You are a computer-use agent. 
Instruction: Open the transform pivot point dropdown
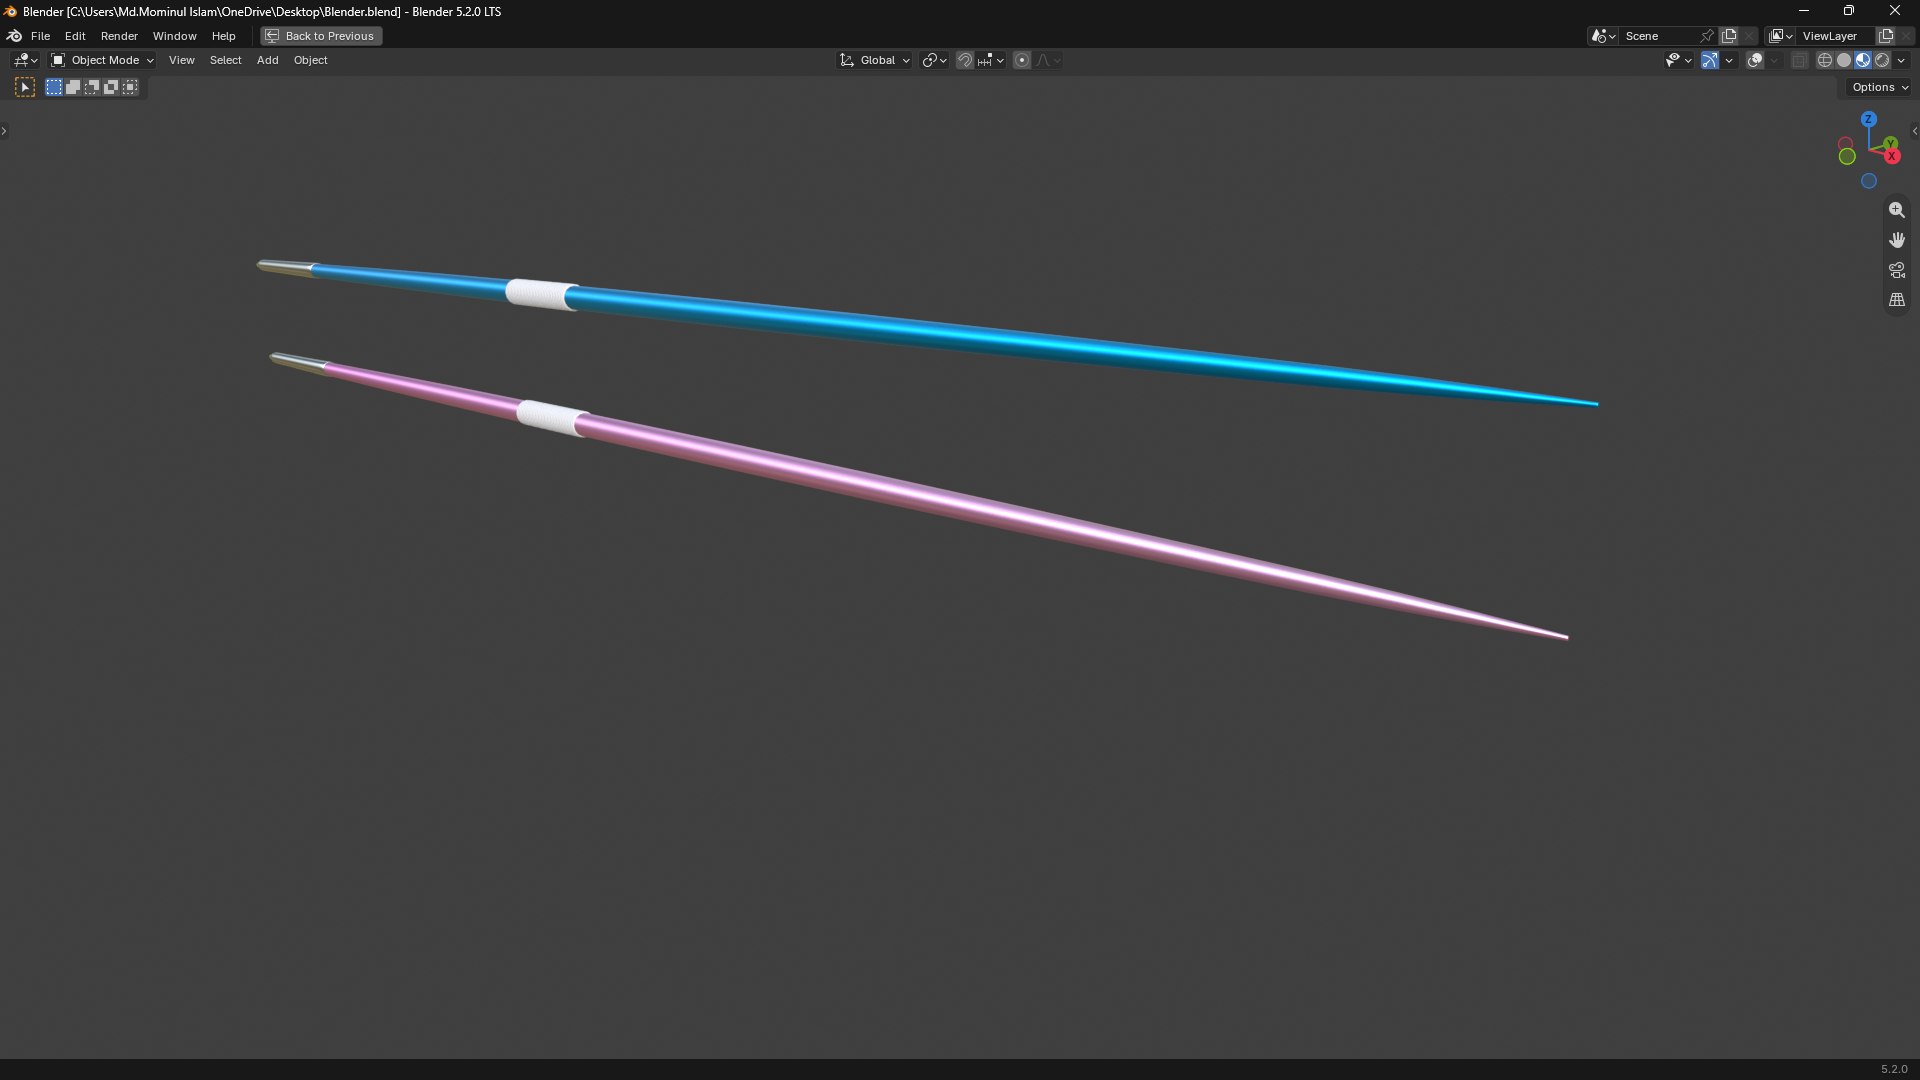[x=934, y=60]
